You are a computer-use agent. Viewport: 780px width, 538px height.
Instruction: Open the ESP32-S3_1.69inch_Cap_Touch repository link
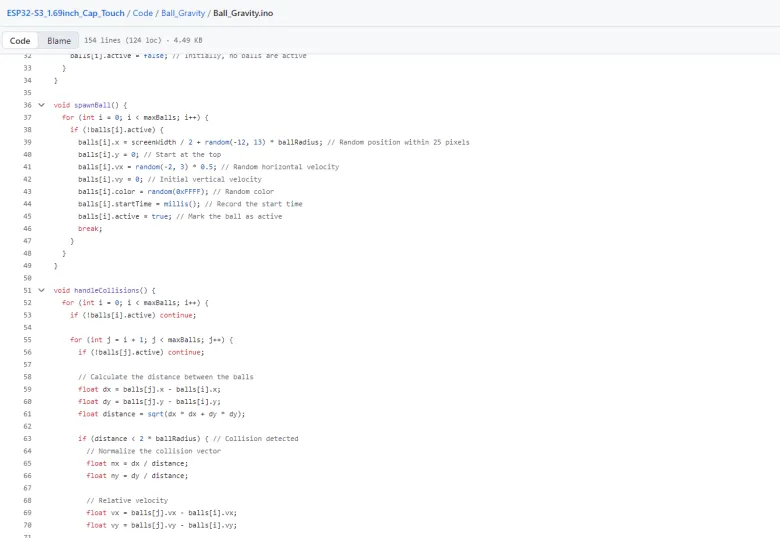[64, 13]
